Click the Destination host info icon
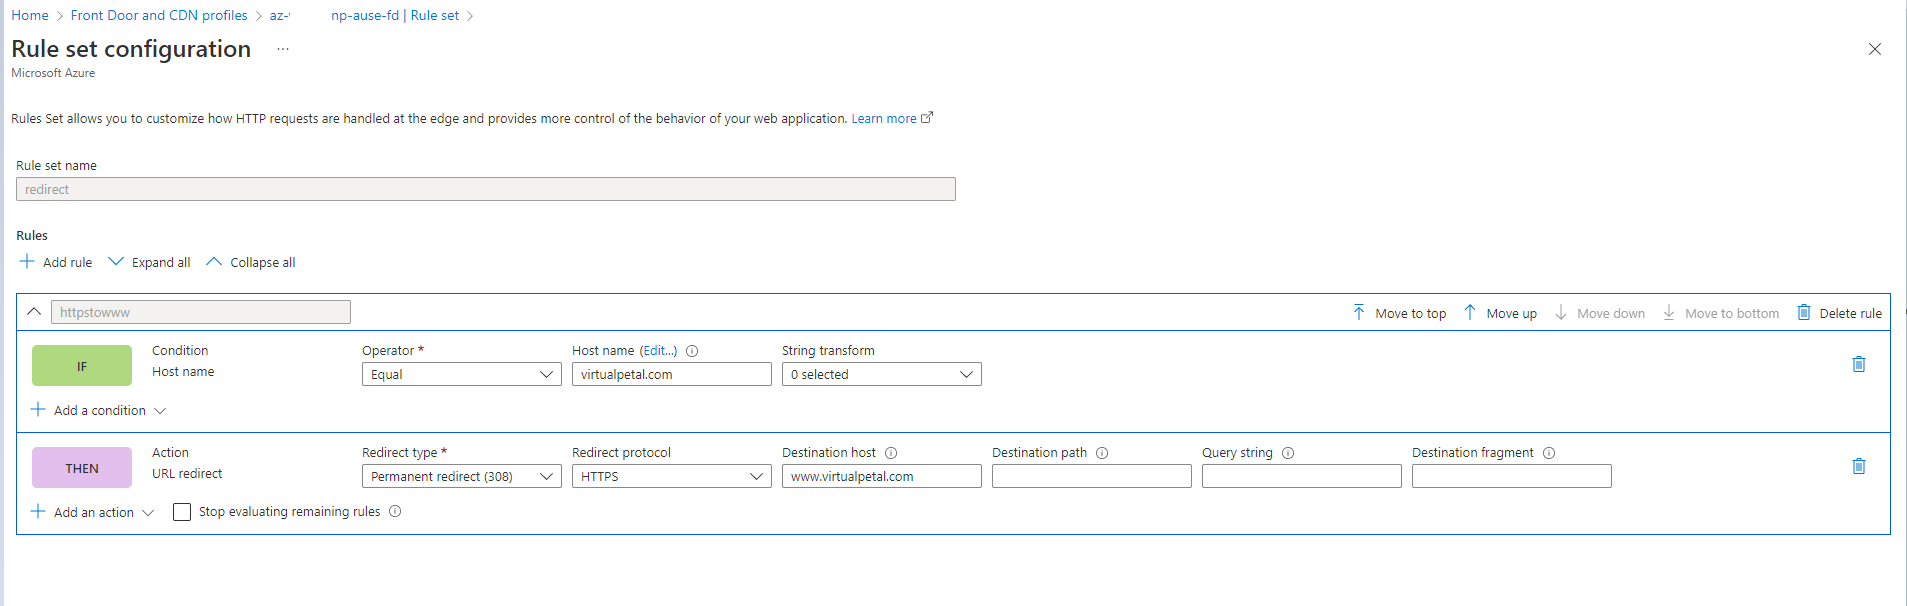 (x=891, y=453)
